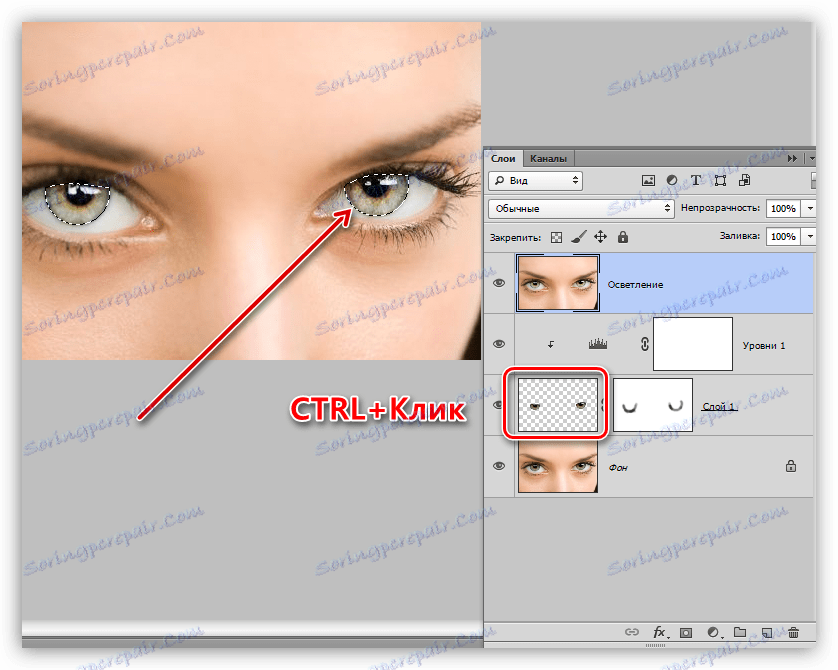Viewport: 838px width, 670px height.
Task: Lock image pixels brush icon
Action: click(x=579, y=237)
